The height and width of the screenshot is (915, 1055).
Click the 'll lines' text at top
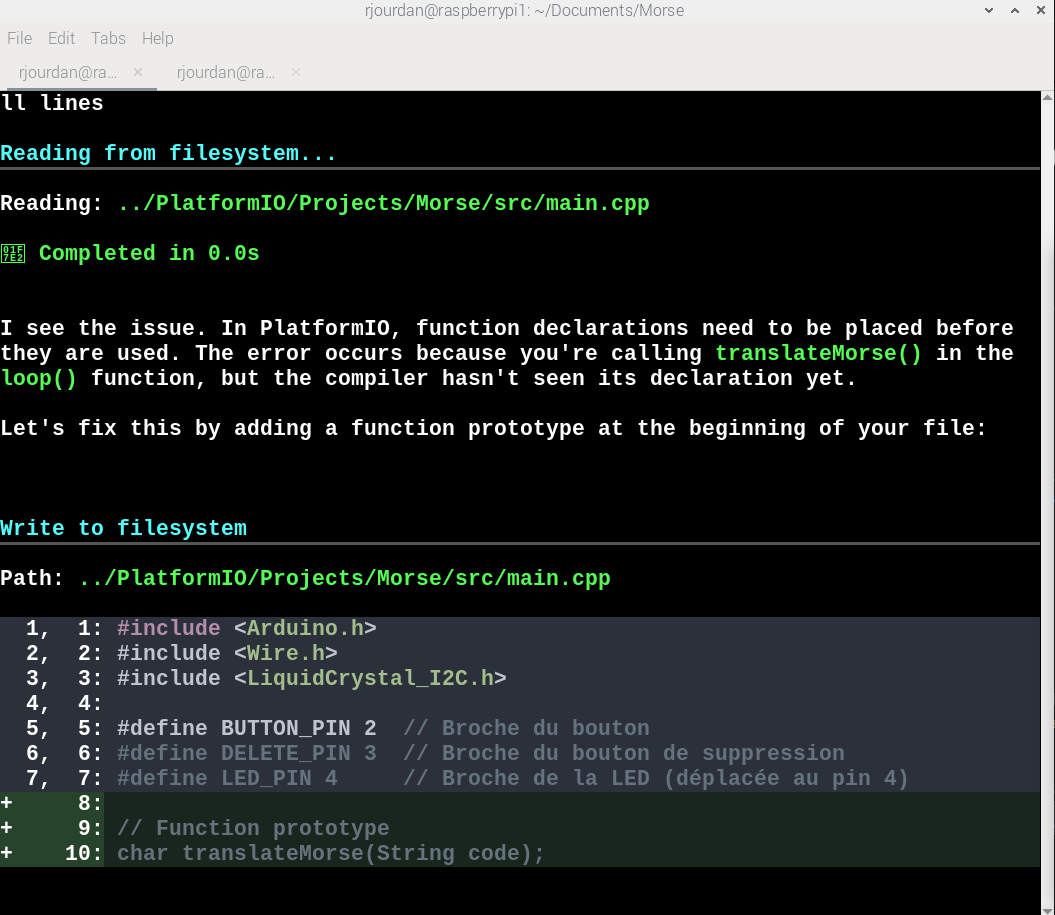52,103
